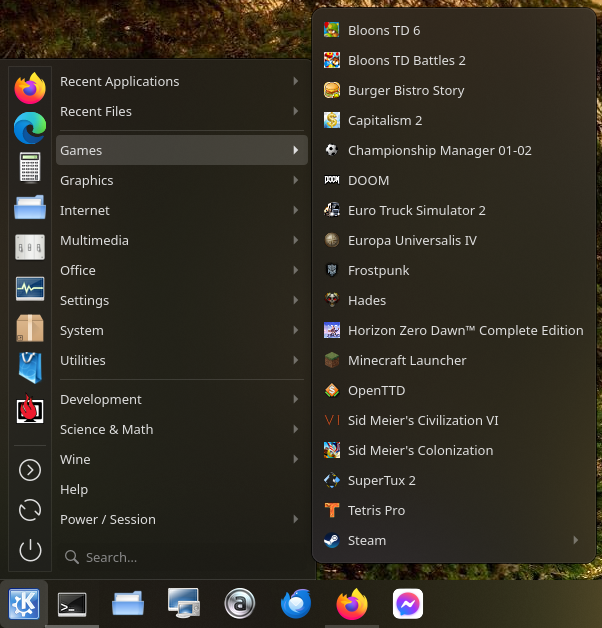Open Konsole terminal from the taskbar
This screenshot has height=628, width=602.
click(72, 604)
